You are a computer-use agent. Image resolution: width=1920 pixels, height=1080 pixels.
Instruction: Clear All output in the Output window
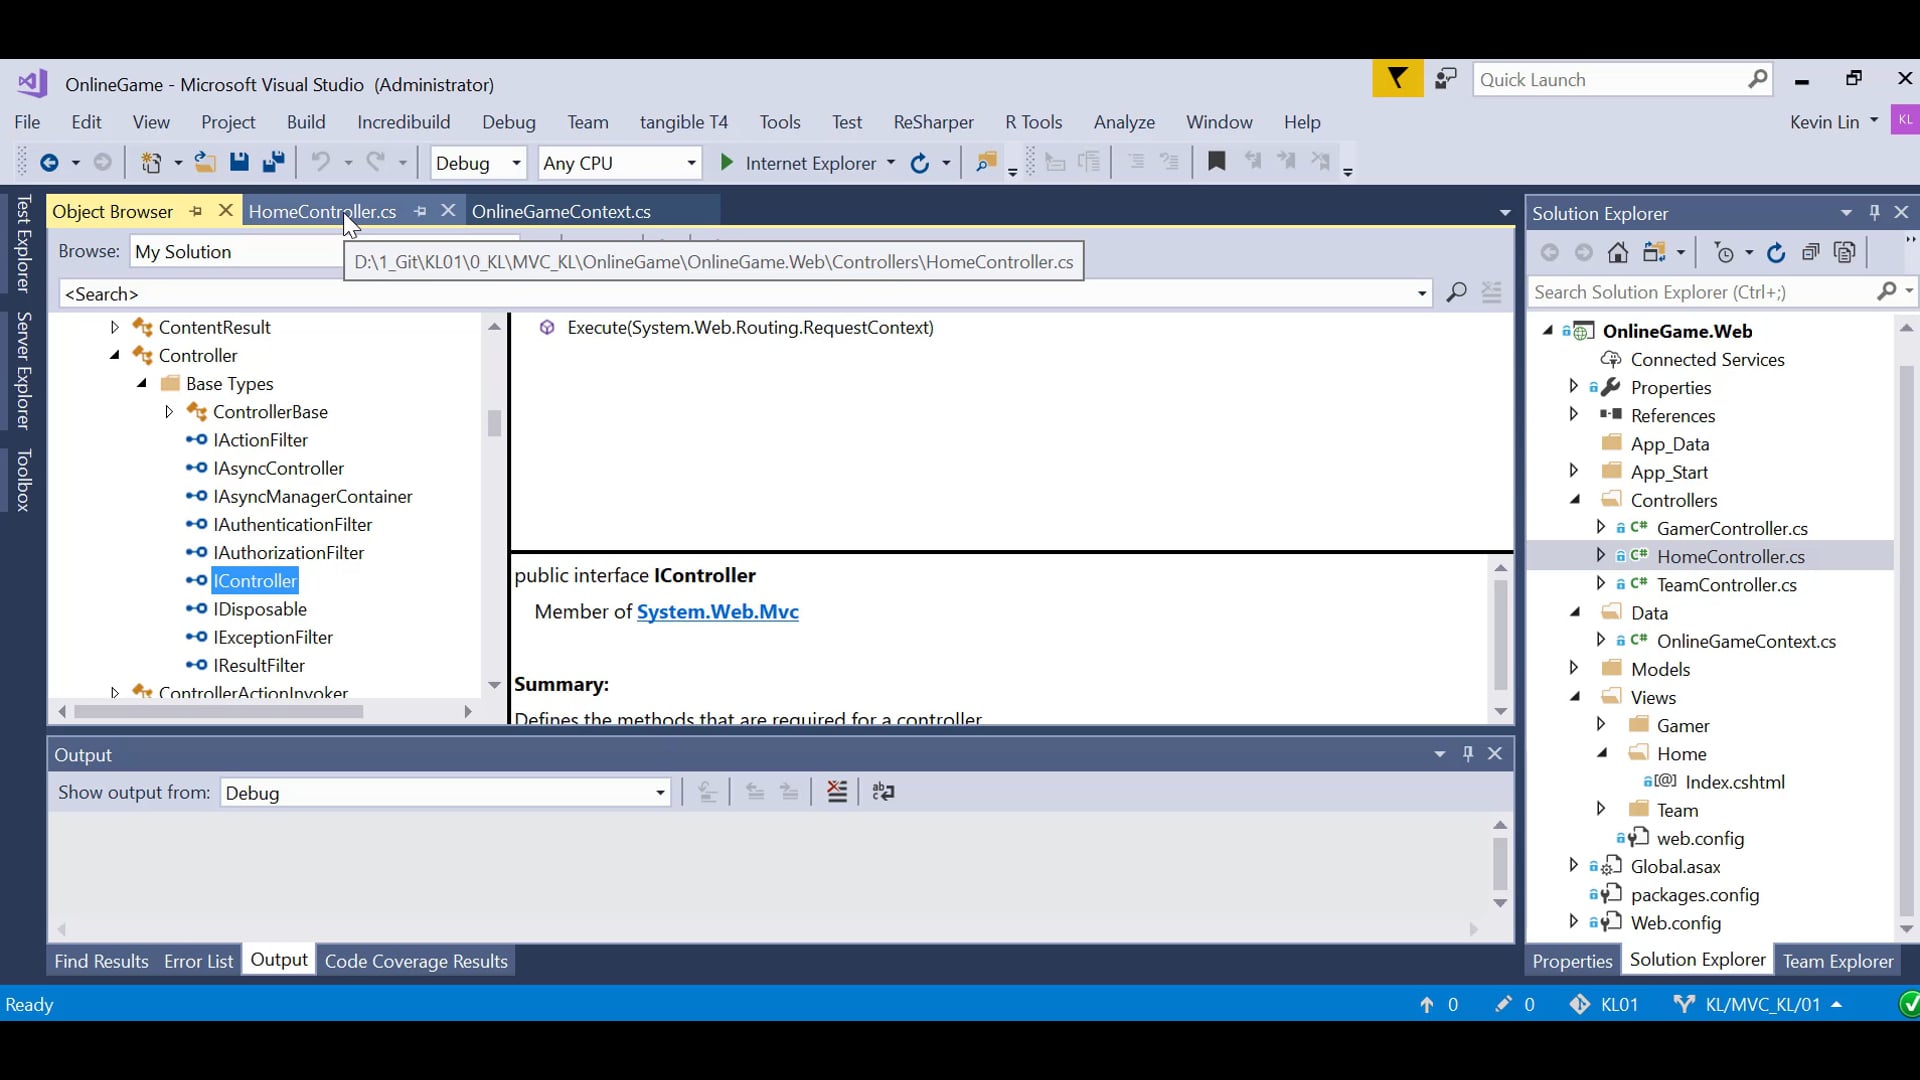click(x=837, y=791)
